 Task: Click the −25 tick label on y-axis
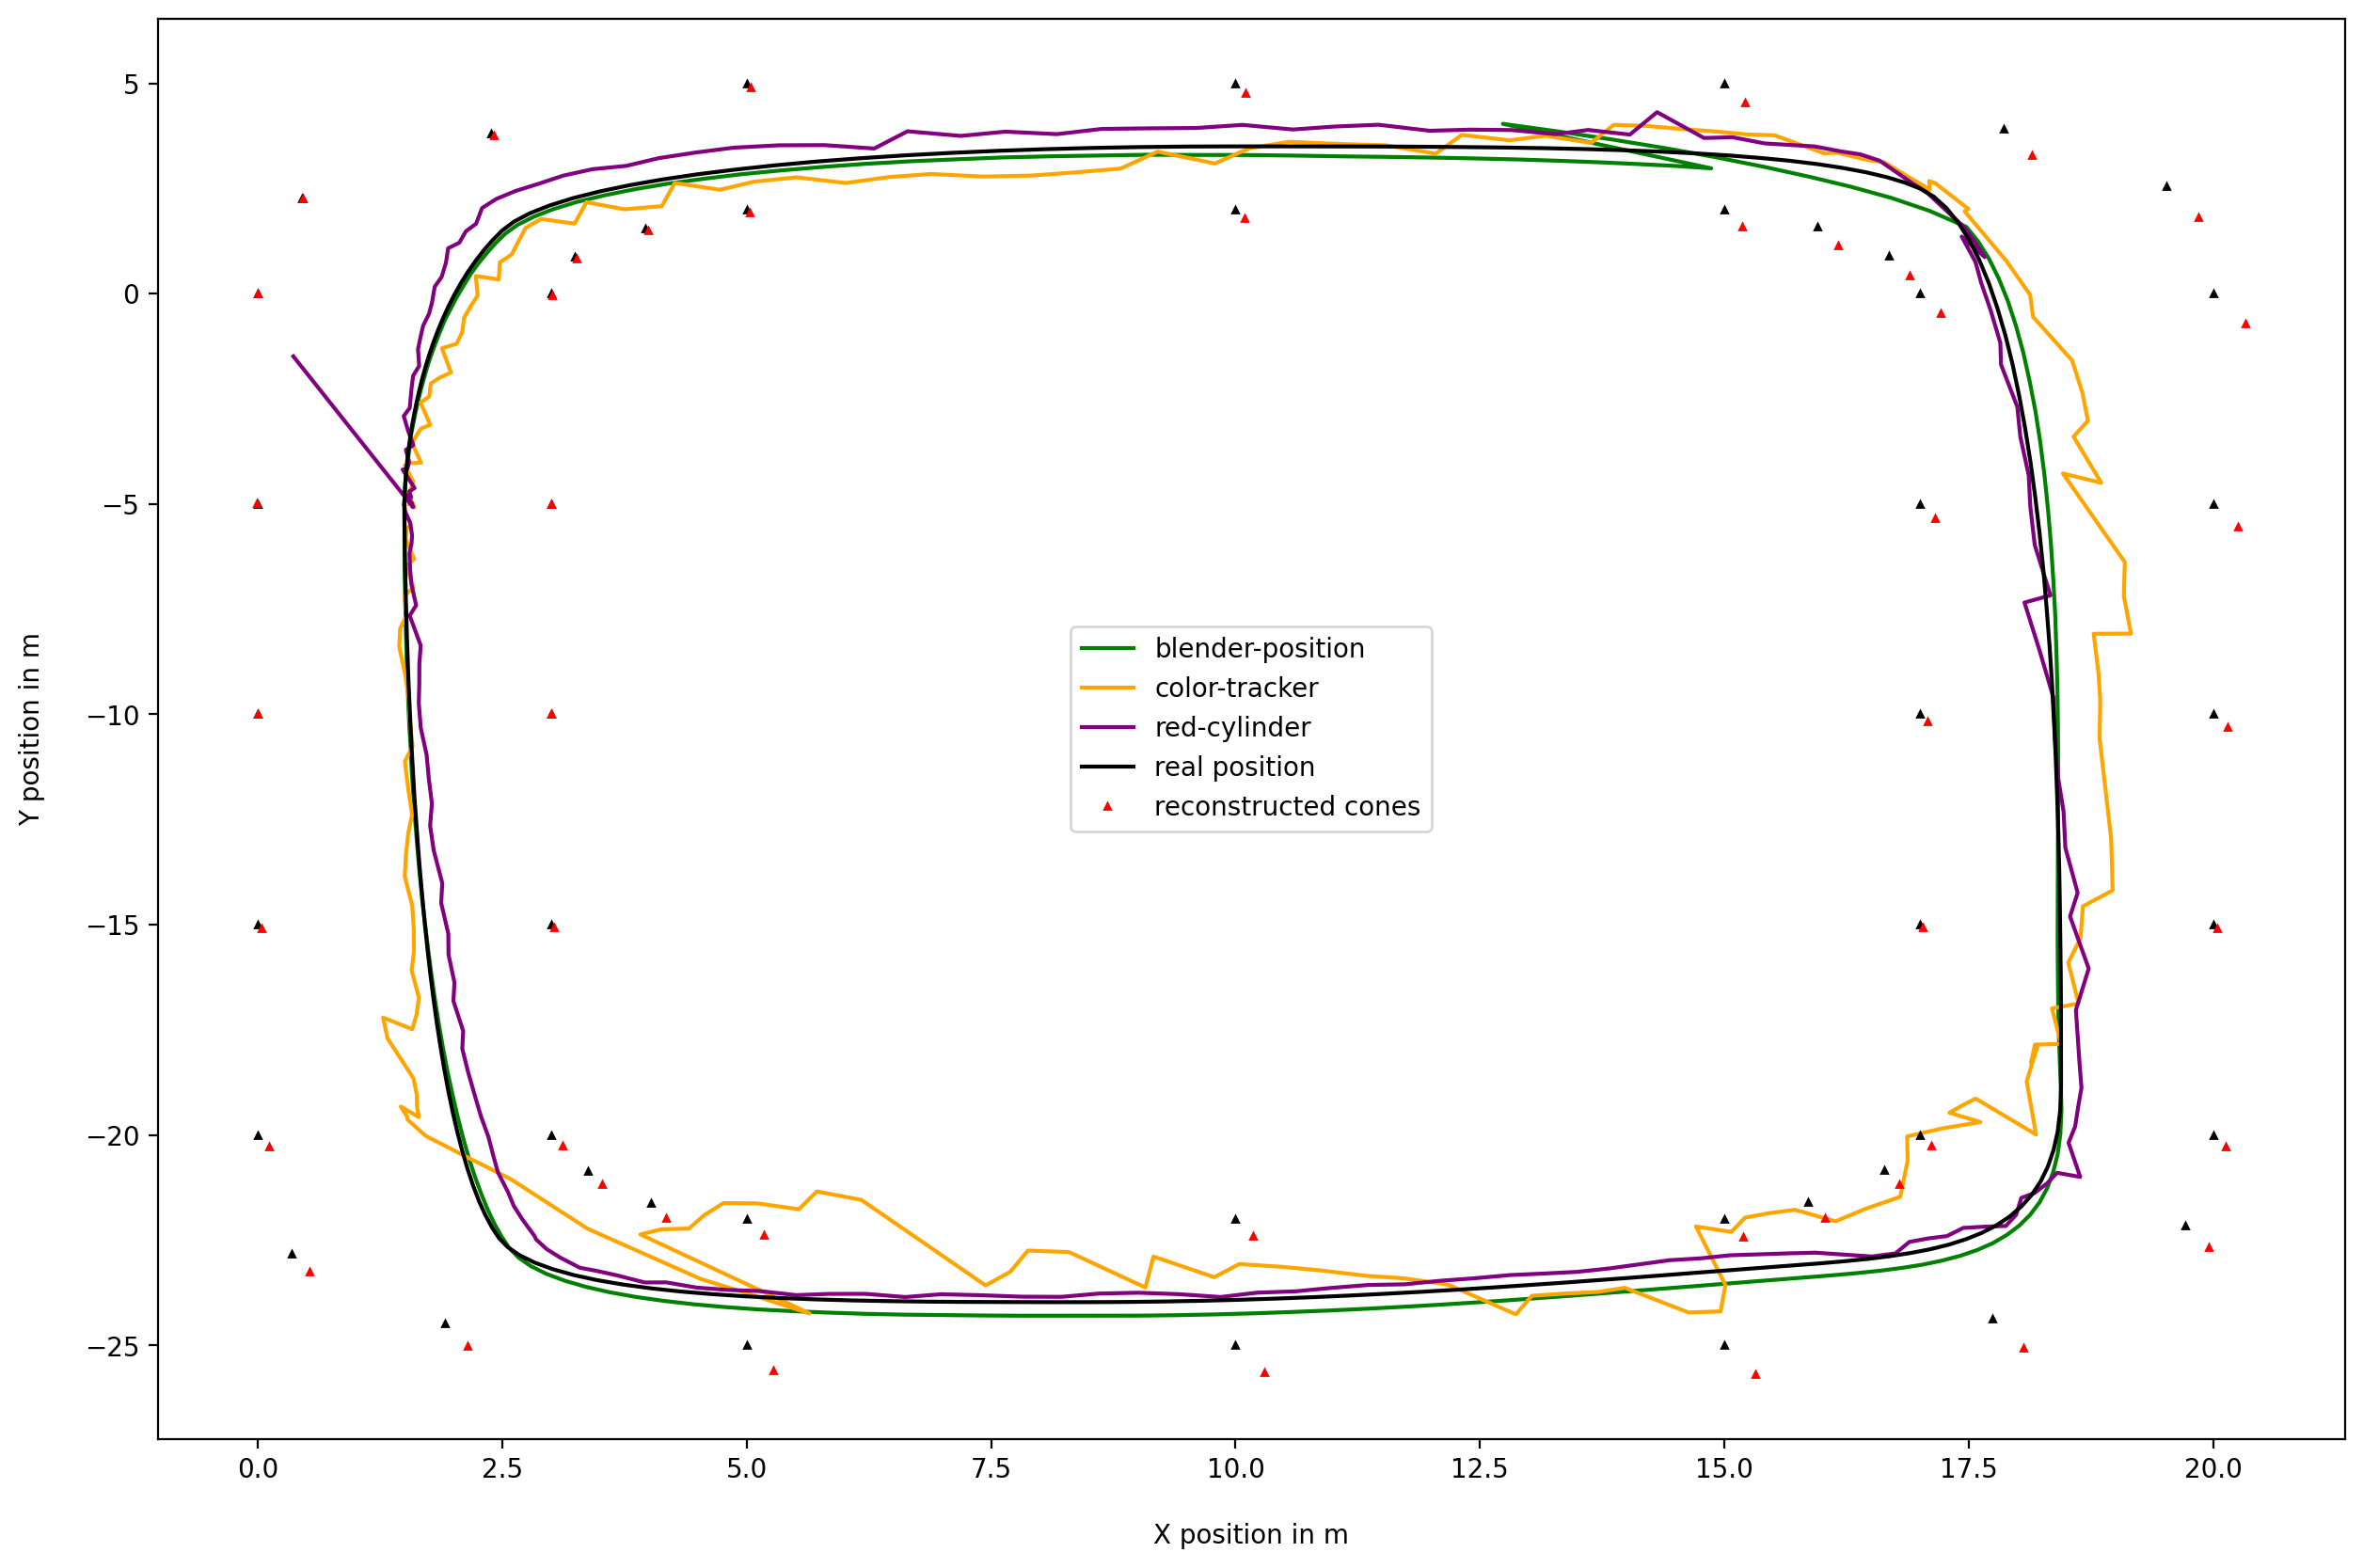[x=113, y=1347]
